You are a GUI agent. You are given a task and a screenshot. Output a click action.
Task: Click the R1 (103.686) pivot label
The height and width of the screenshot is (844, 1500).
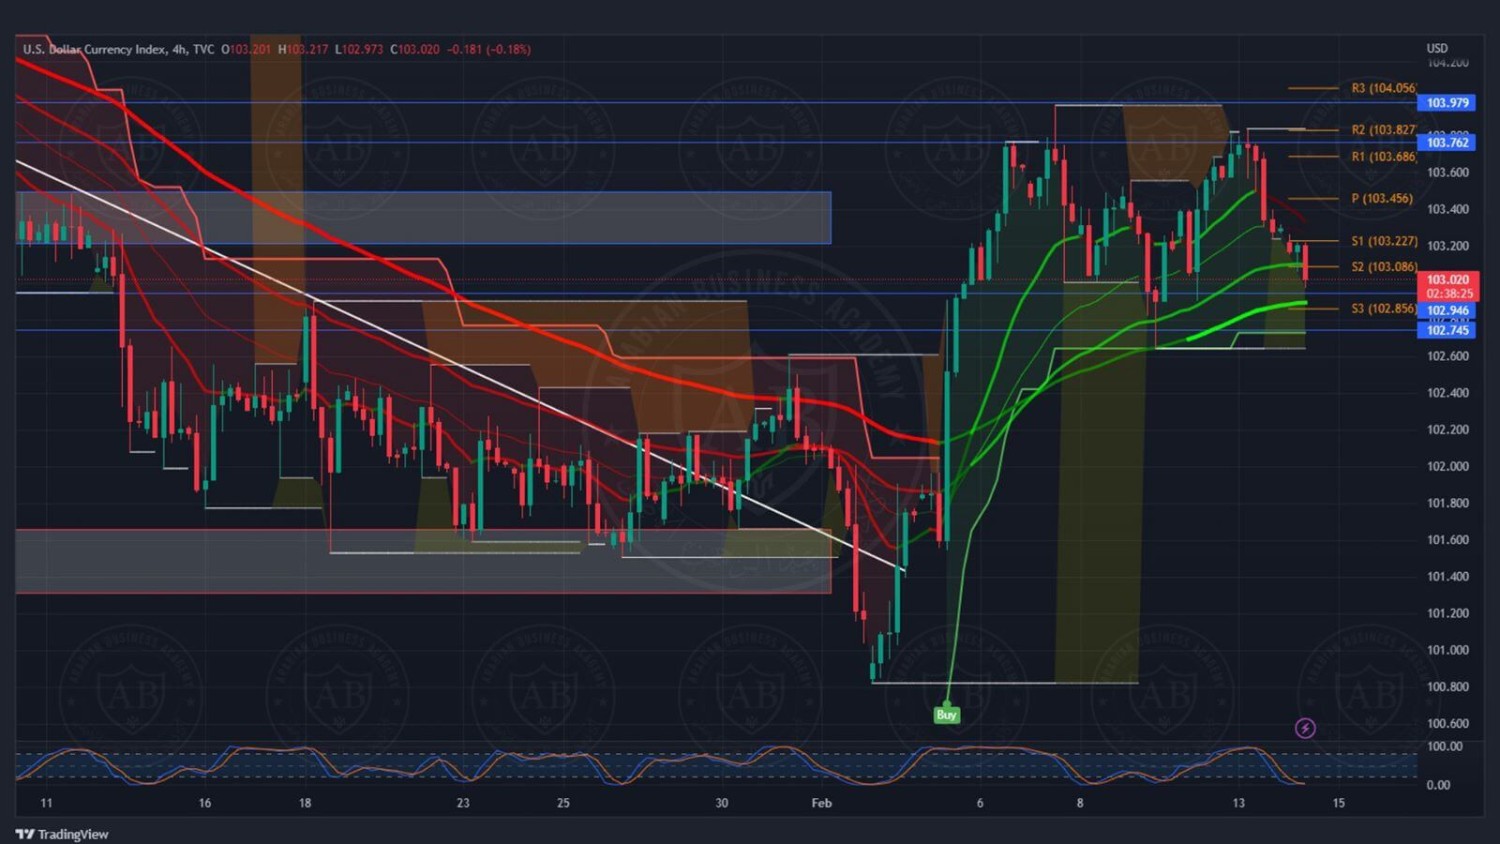click(x=1383, y=156)
